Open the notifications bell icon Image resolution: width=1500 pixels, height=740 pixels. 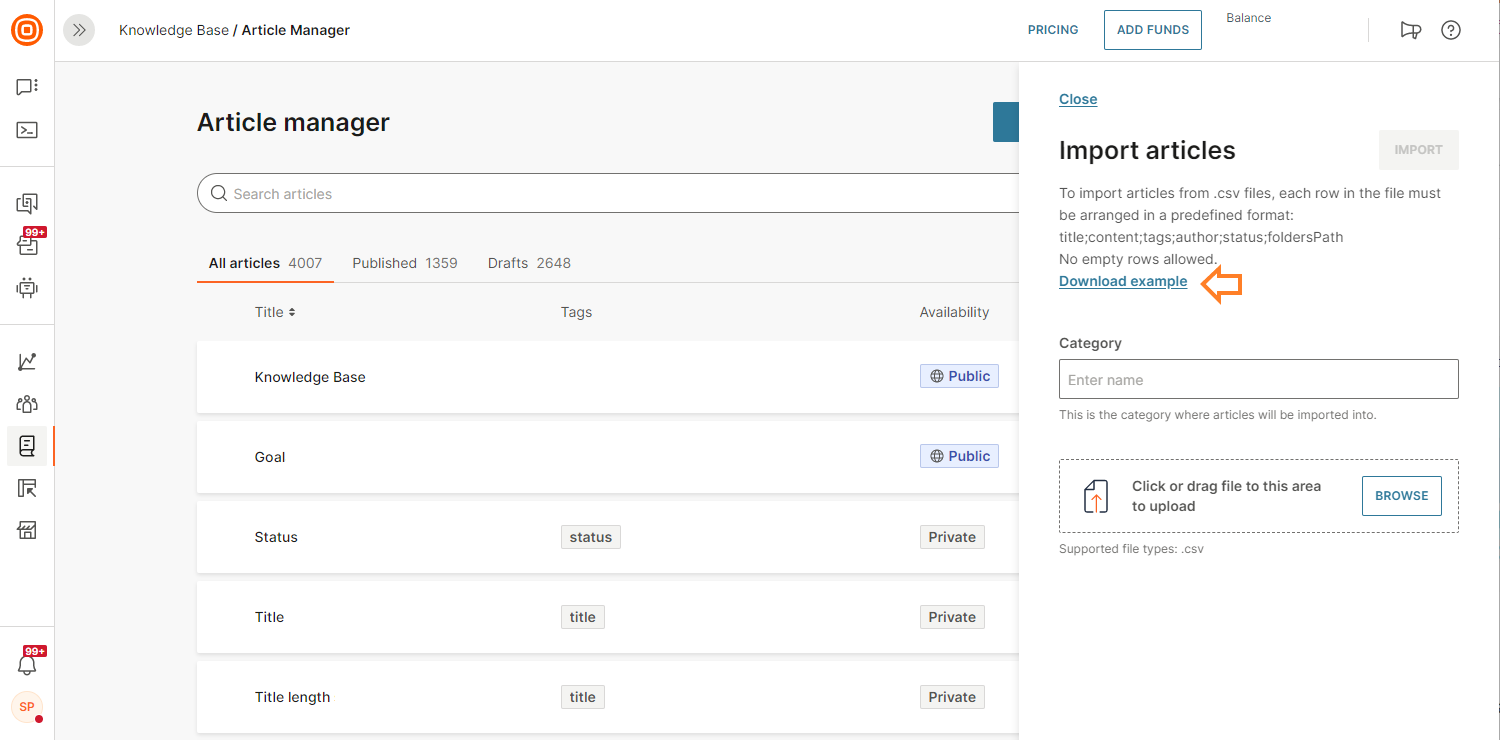(27, 664)
